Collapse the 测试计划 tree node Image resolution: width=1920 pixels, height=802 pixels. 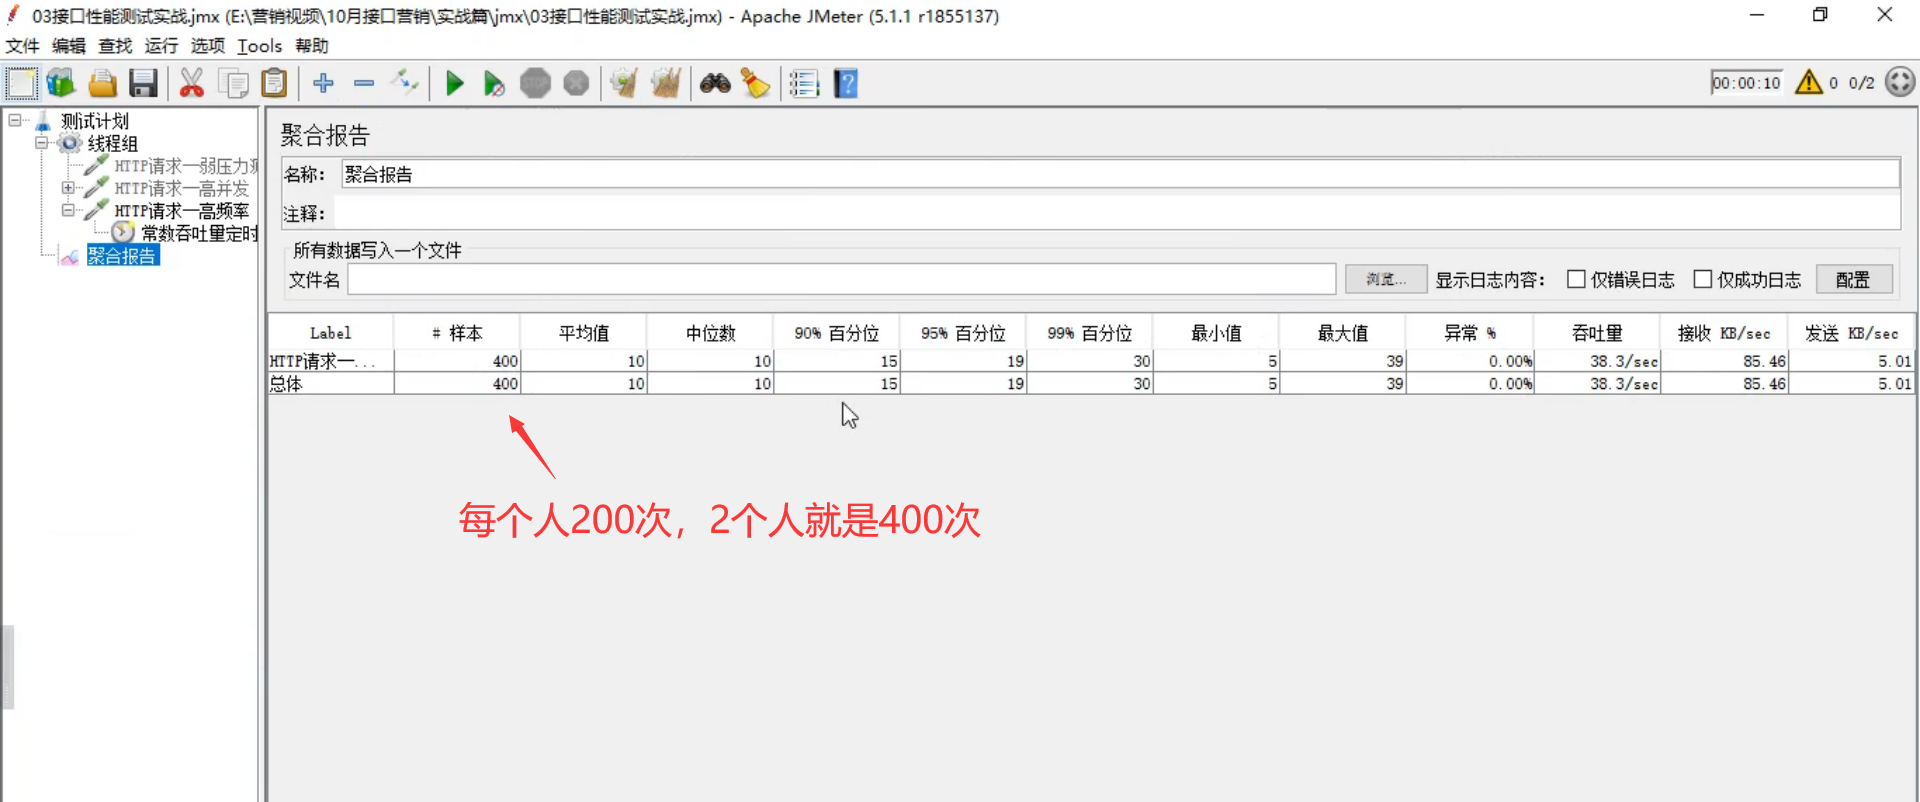pyautogui.click(x=15, y=120)
